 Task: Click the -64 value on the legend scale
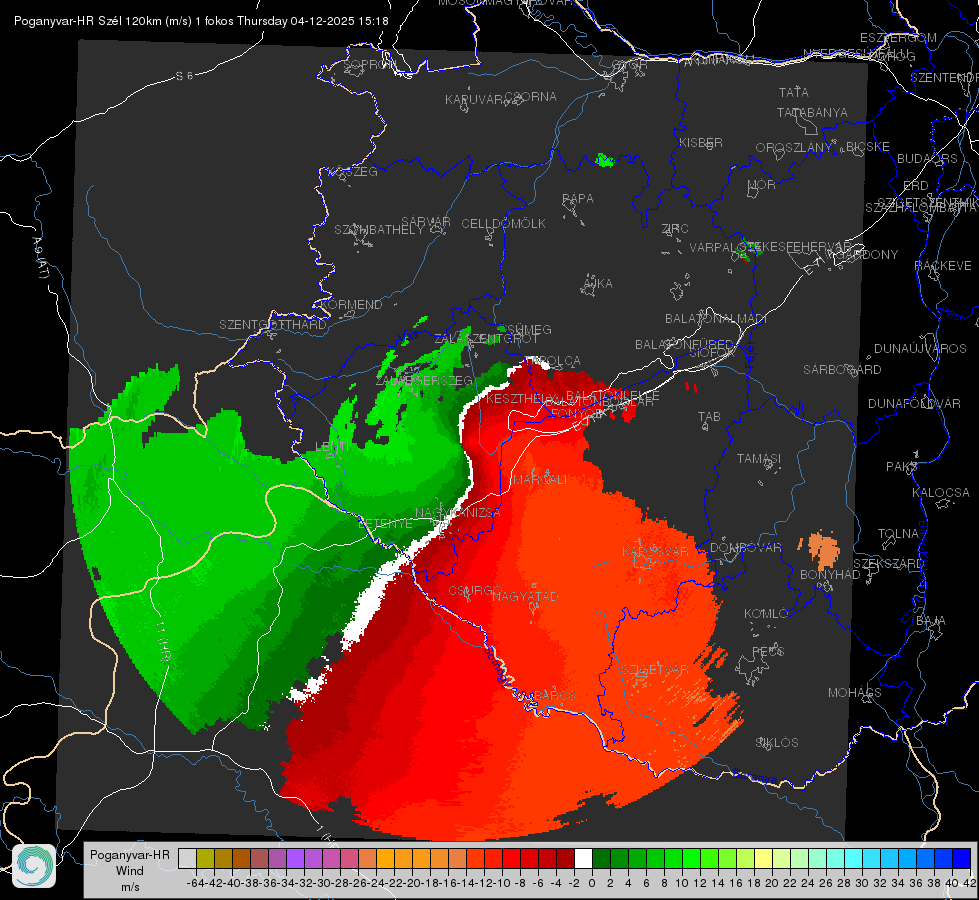click(195, 883)
